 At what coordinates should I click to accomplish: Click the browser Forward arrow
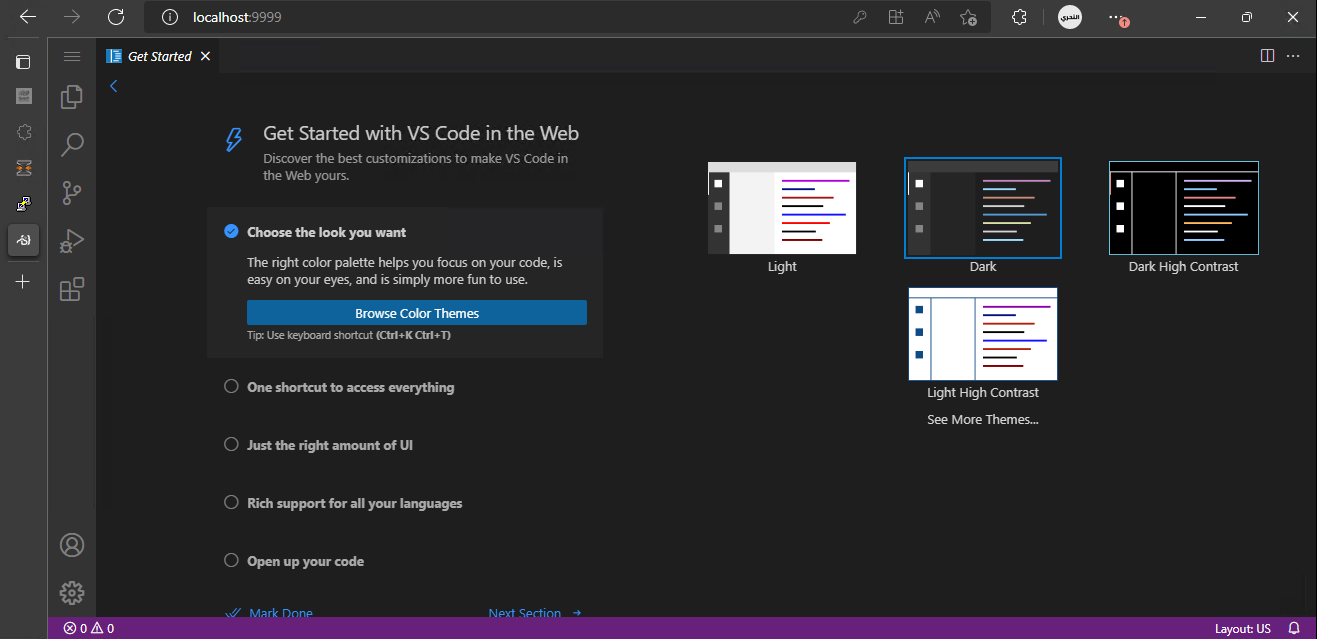72,17
